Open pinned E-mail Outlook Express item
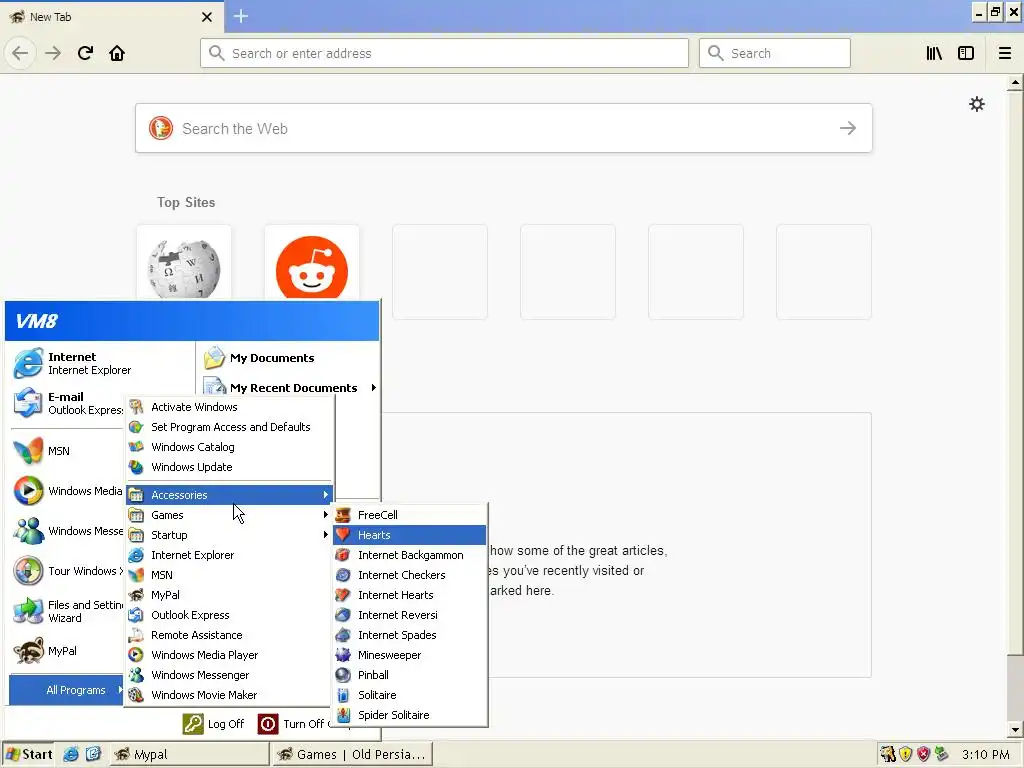1024x768 pixels. [x=67, y=403]
